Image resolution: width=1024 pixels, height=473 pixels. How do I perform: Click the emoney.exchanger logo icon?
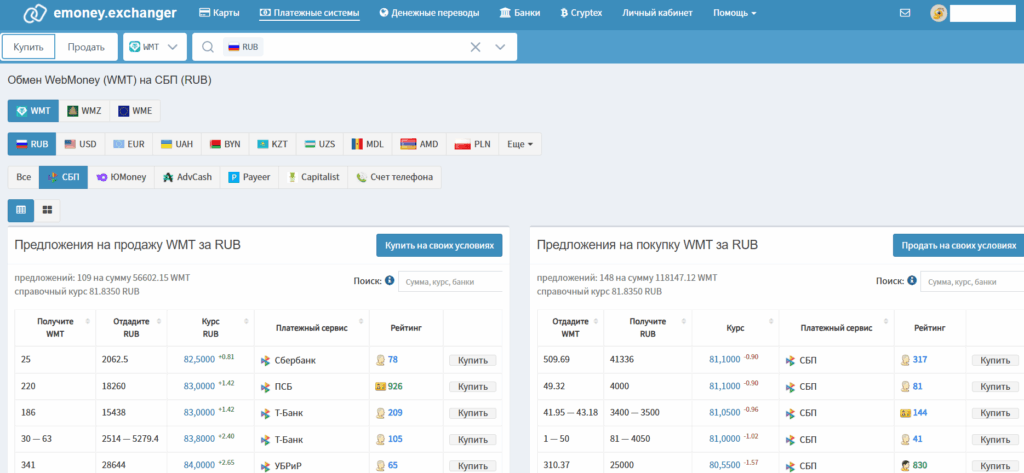(x=35, y=13)
